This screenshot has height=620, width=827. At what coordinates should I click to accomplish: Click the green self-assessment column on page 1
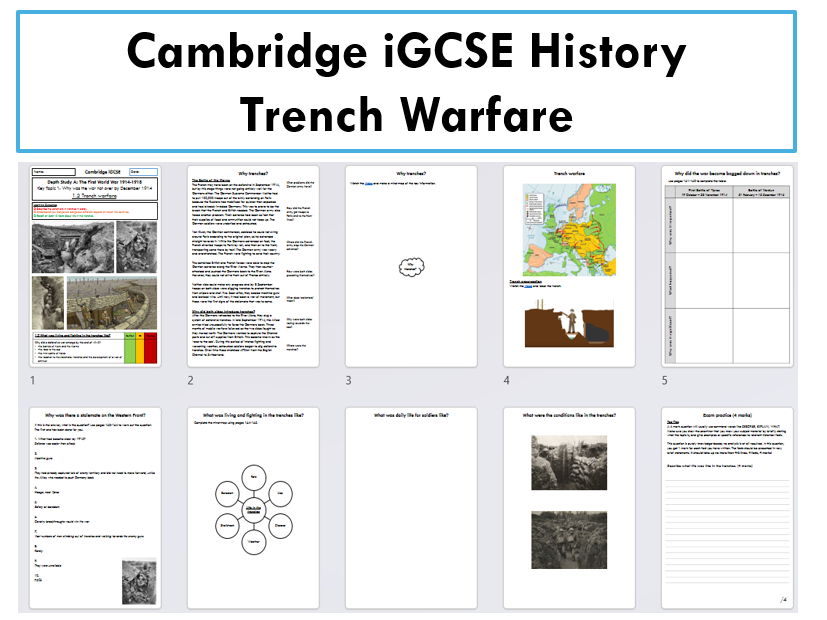point(130,347)
